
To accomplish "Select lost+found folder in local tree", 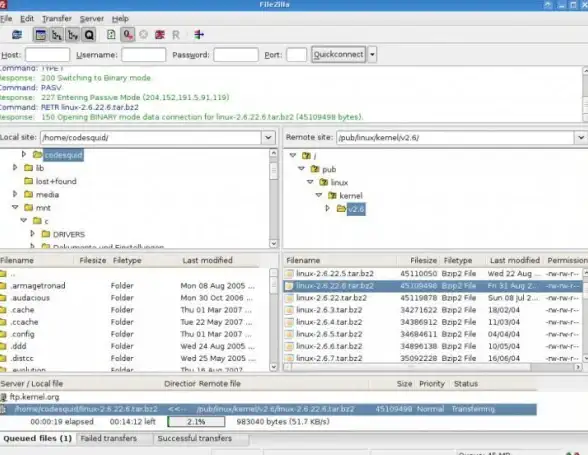I will pos(56,181).
